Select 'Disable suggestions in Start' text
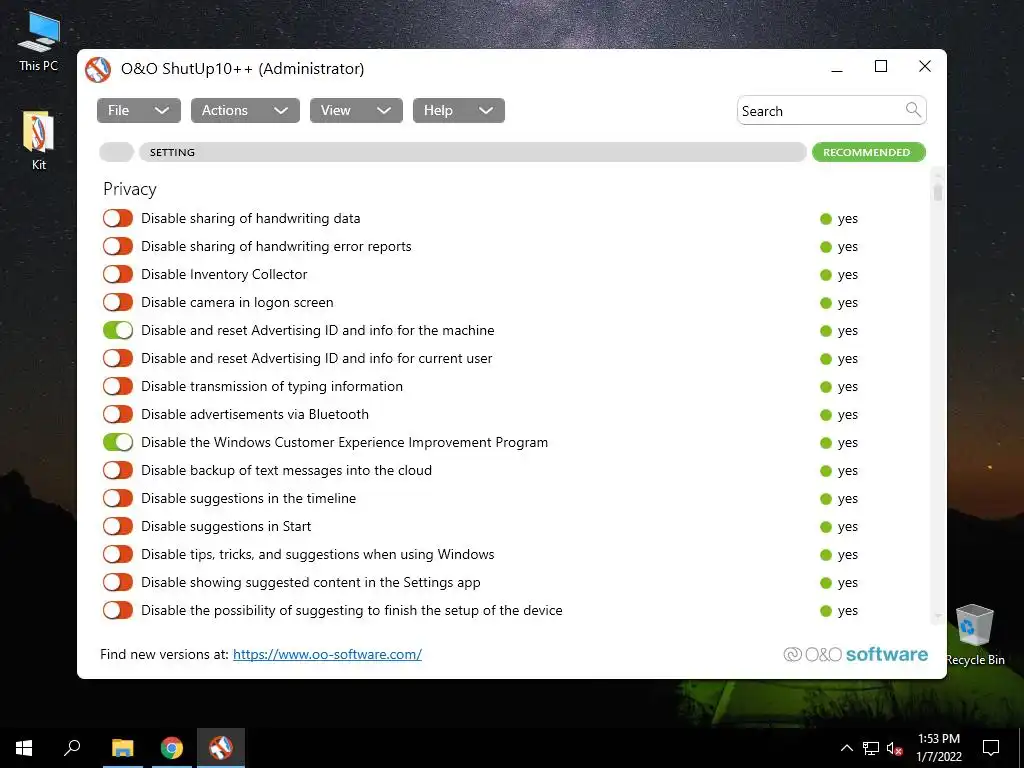 click(226, 526)
